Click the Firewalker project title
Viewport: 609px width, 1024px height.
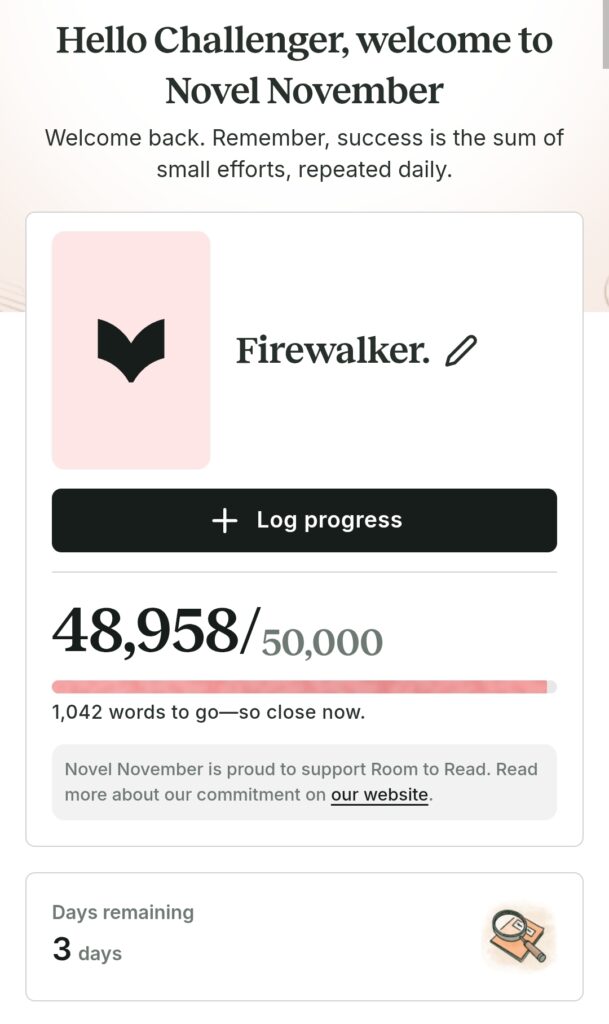332,352
